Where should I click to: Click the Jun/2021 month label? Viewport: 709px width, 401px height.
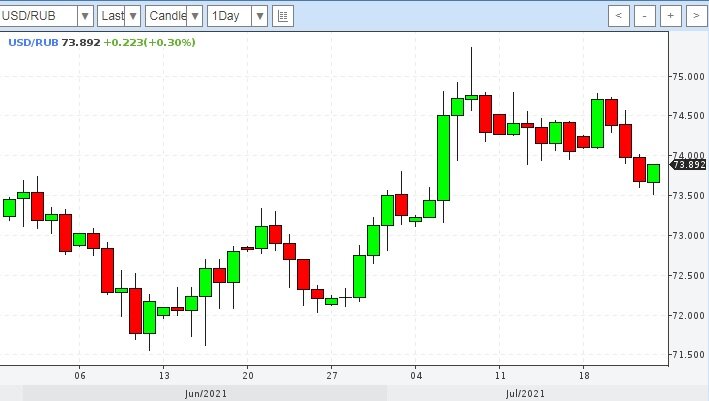206,394
